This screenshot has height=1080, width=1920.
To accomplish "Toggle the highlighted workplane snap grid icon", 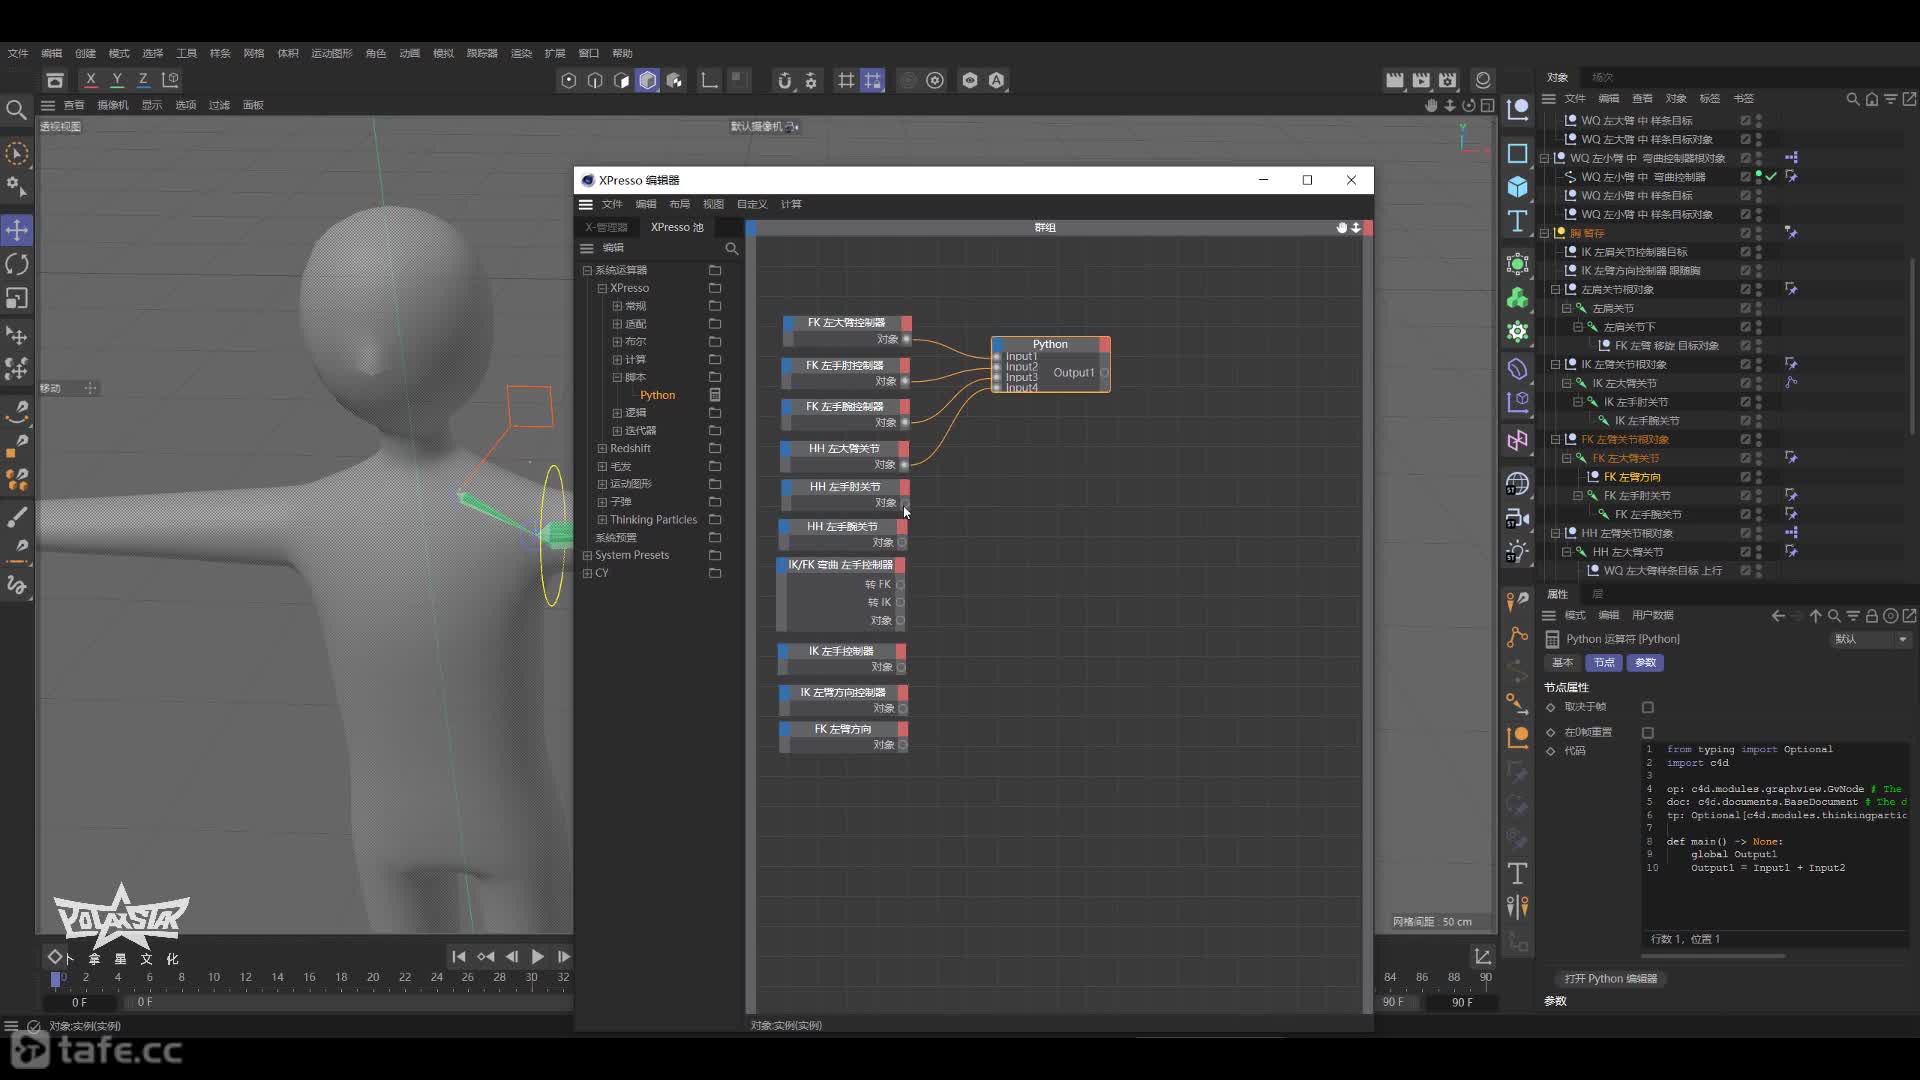I will 873,80.
